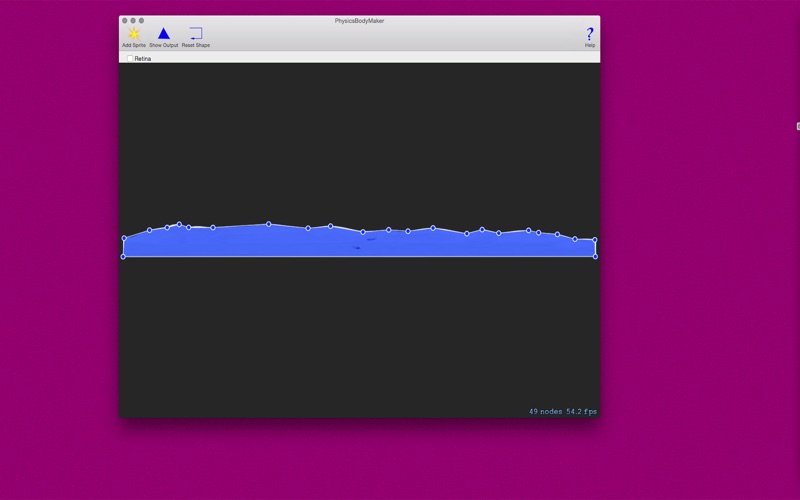The width and height of the screenshot is (800, 500).
Task: Zoom the PhysicsBodyMaker window with the third button
Action: [141, 21]
